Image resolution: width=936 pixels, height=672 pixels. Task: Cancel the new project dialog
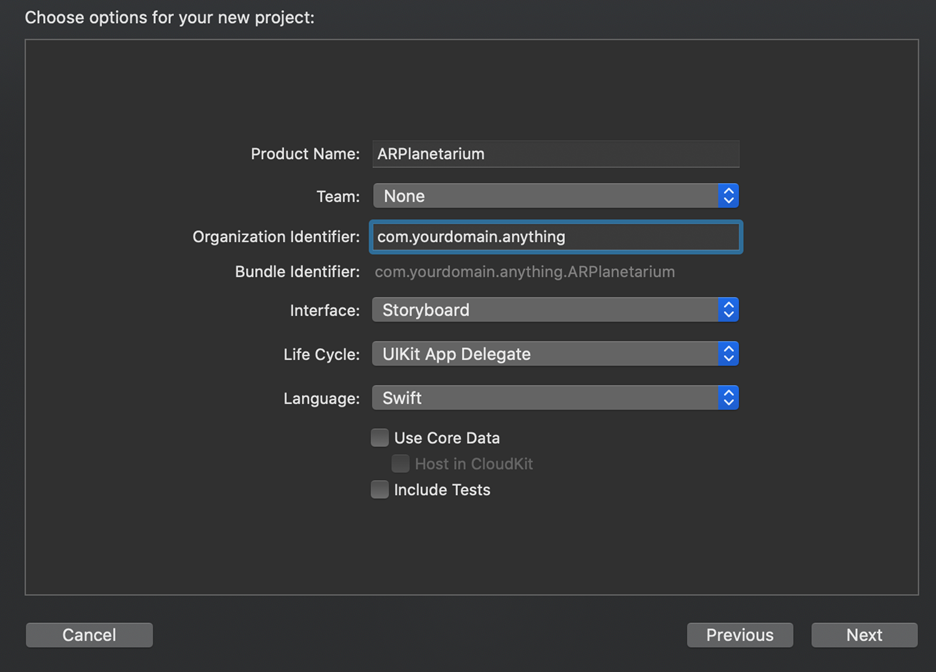[89, 635]
